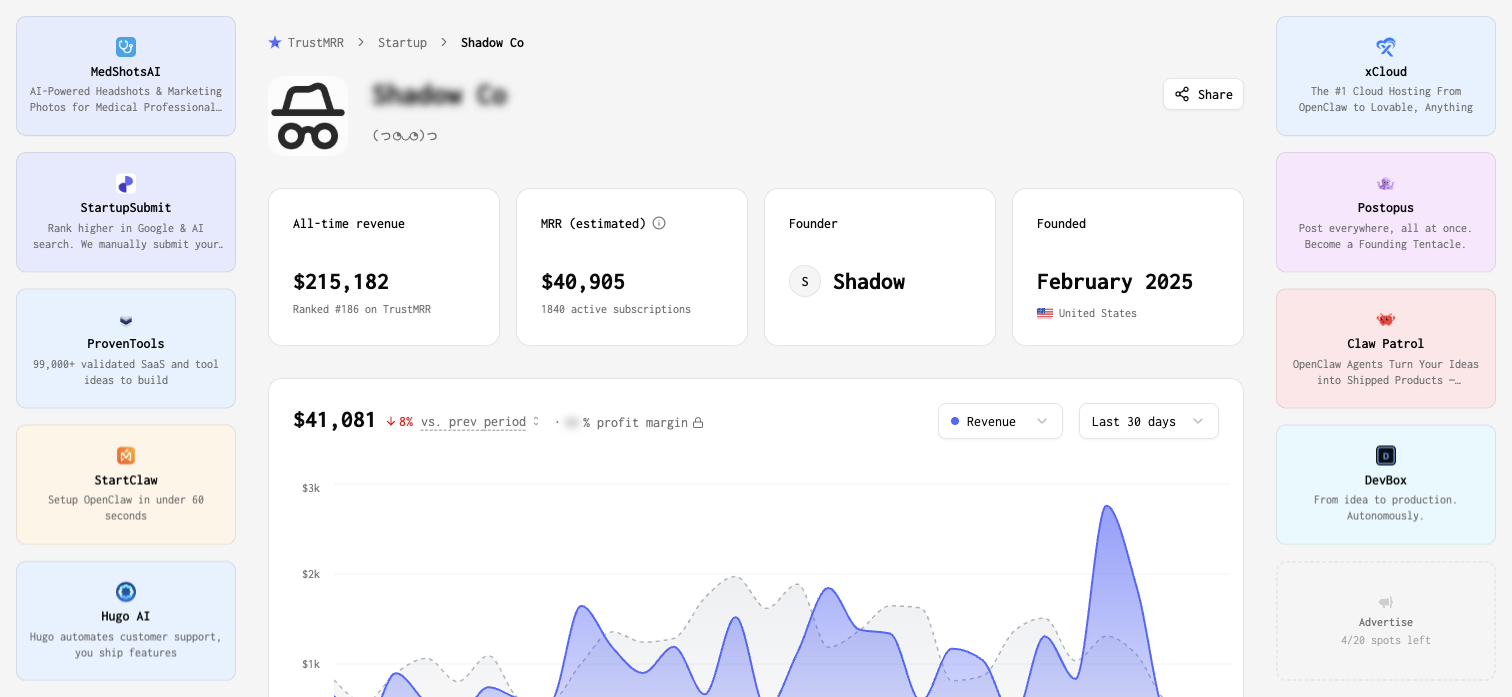Click the Postopus octopus icon
The height and width of the screenshot is (697, 1512).
point(1386,184)
